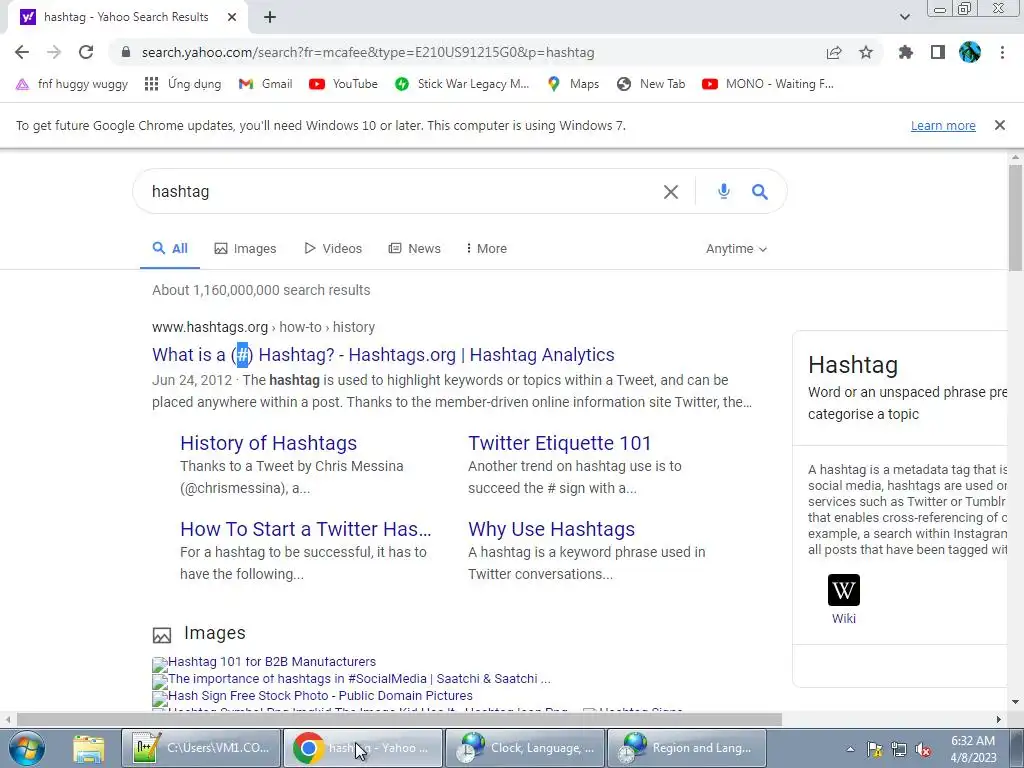
Task: Open Hashtag 101 for B2B Manufacturers image
Action: [272, 662]
